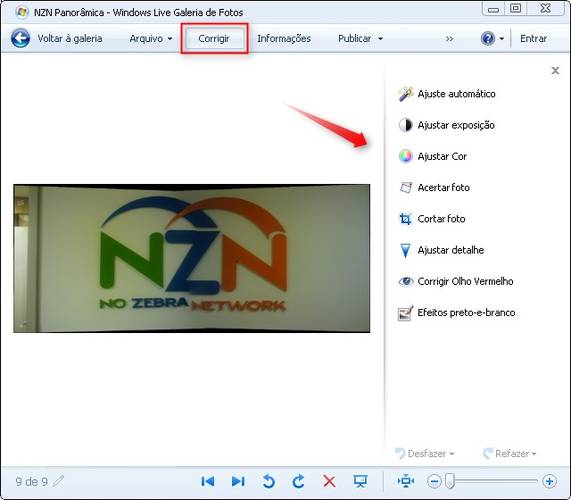
Task: Open the Informações pane
Action: (284, 38)
